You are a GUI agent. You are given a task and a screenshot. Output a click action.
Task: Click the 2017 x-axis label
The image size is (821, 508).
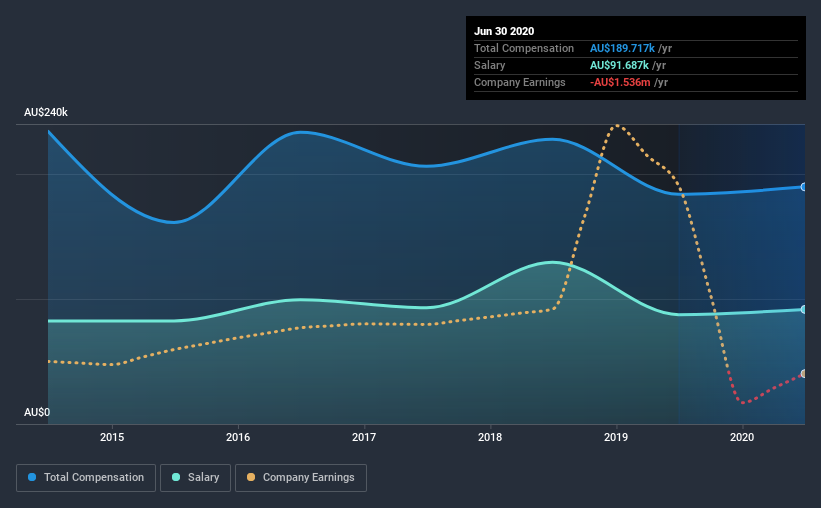(364, 437)
